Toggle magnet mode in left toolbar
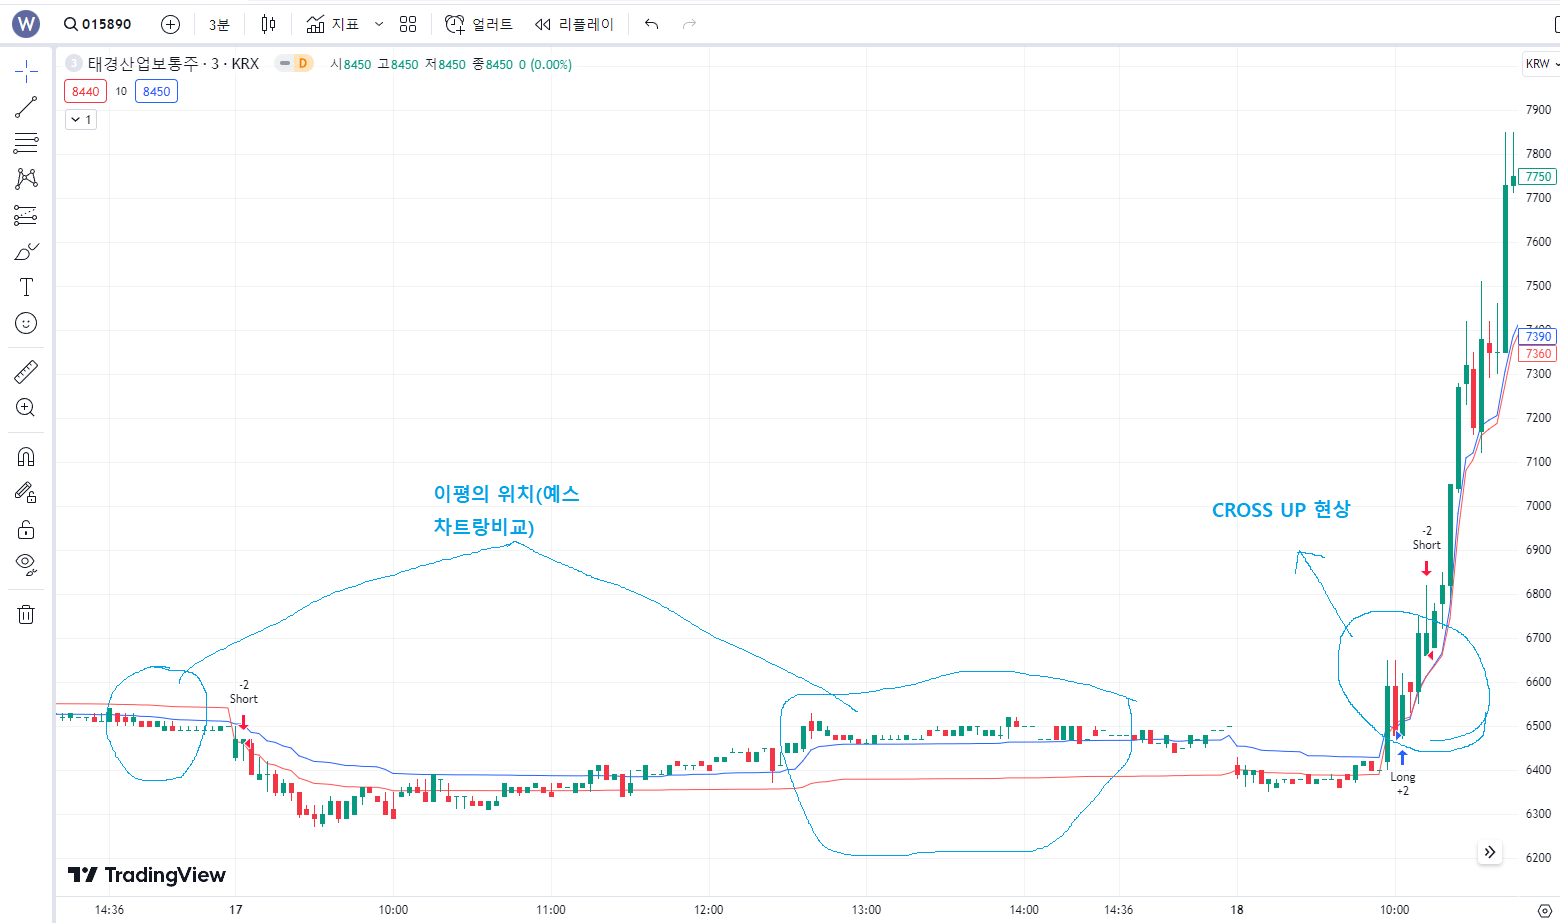The height and width of the screenshot is (923, 1560). 26,457
